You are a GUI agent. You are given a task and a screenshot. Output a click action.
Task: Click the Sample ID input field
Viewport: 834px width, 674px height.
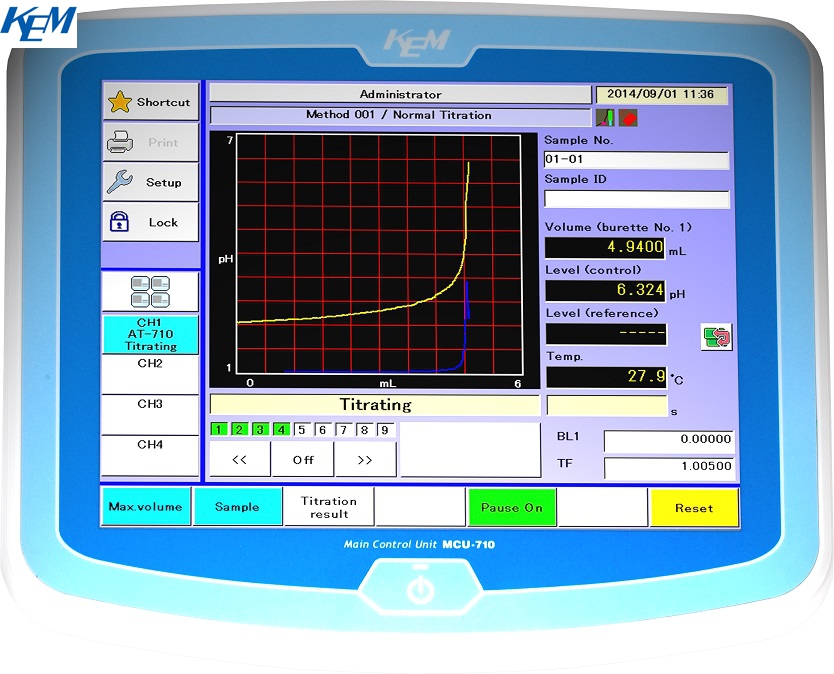(636, 199)
